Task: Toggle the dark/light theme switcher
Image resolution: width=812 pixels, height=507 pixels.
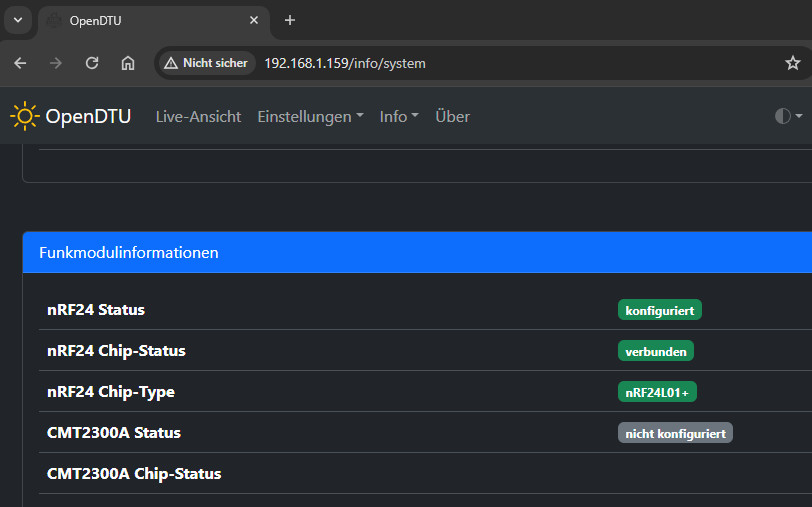Action: point(788,116)
